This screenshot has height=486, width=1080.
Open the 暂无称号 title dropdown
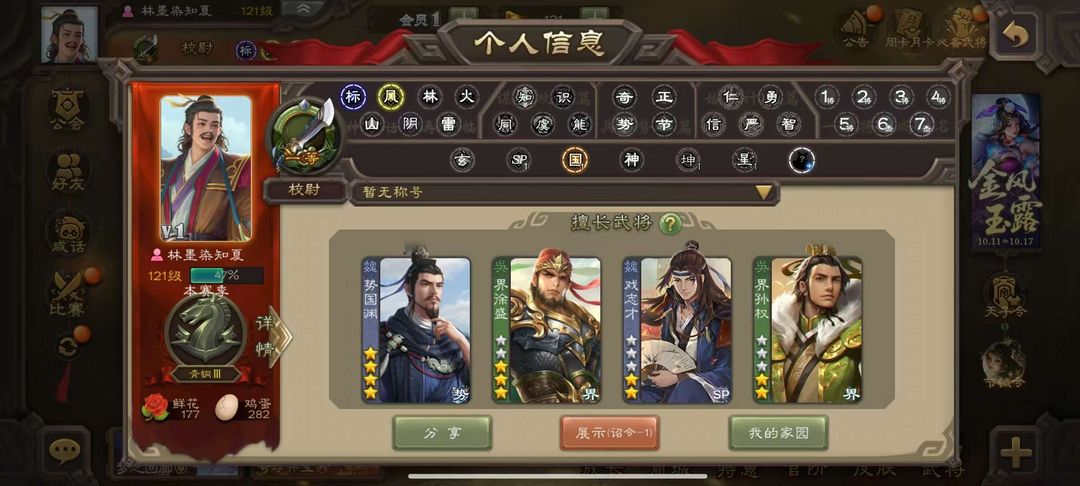click(564, 192)
